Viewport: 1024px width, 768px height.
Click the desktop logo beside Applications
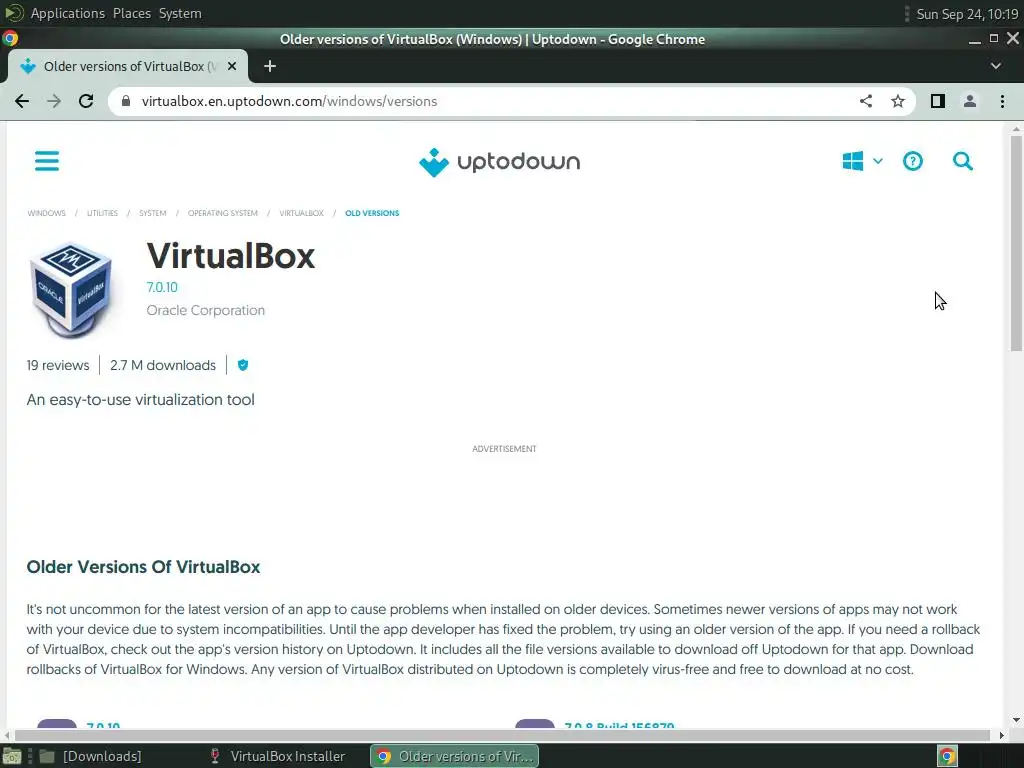14,13
